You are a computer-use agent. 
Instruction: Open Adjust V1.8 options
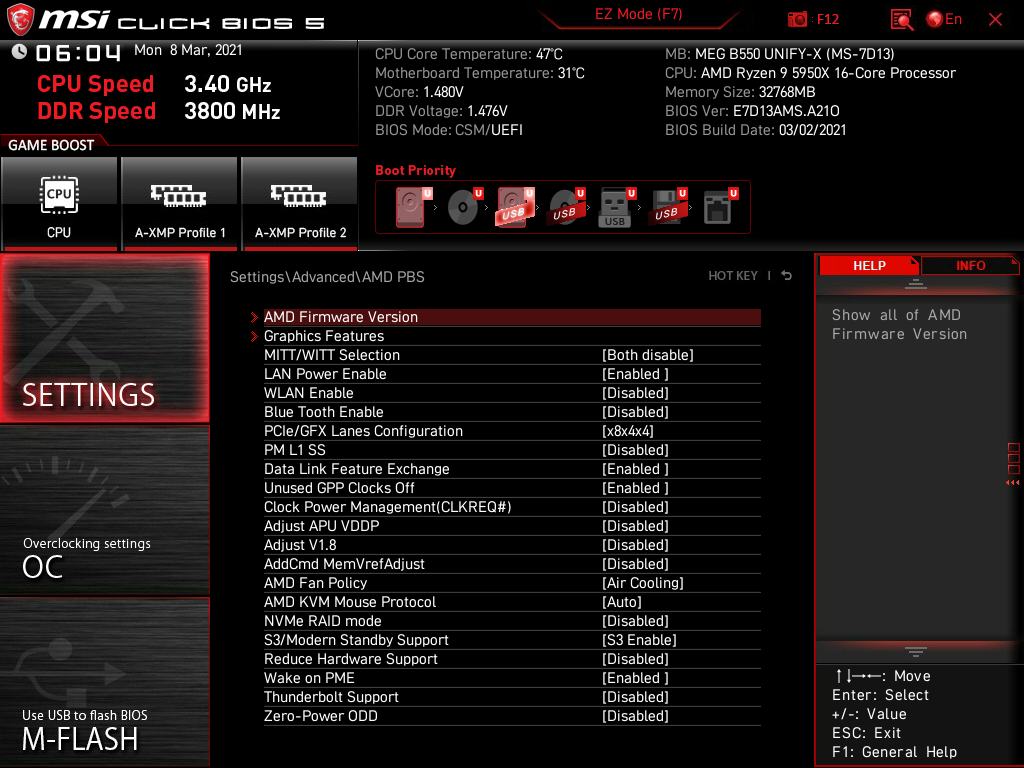pos(512,544)
